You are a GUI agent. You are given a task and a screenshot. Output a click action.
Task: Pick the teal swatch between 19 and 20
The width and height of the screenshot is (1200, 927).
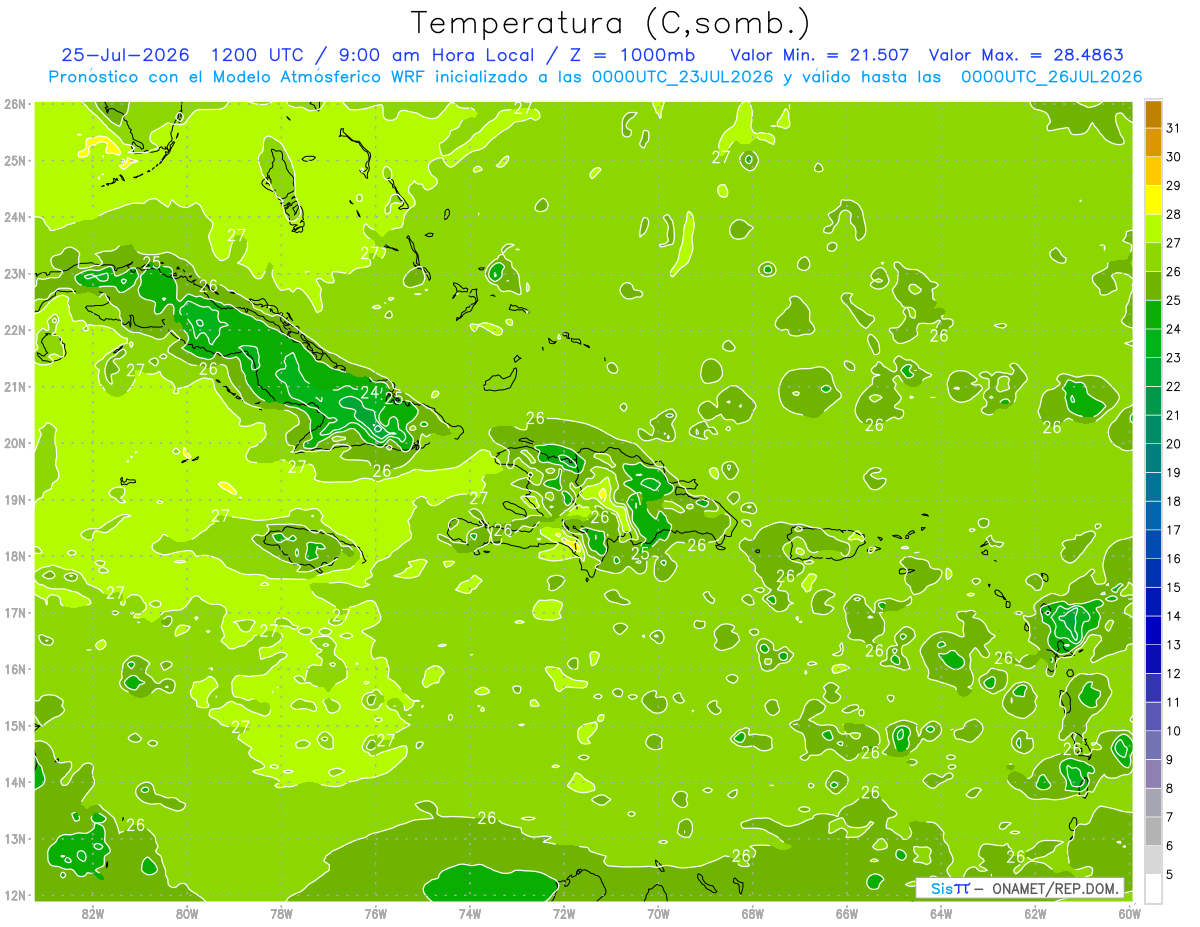(x=1153, y=458)
